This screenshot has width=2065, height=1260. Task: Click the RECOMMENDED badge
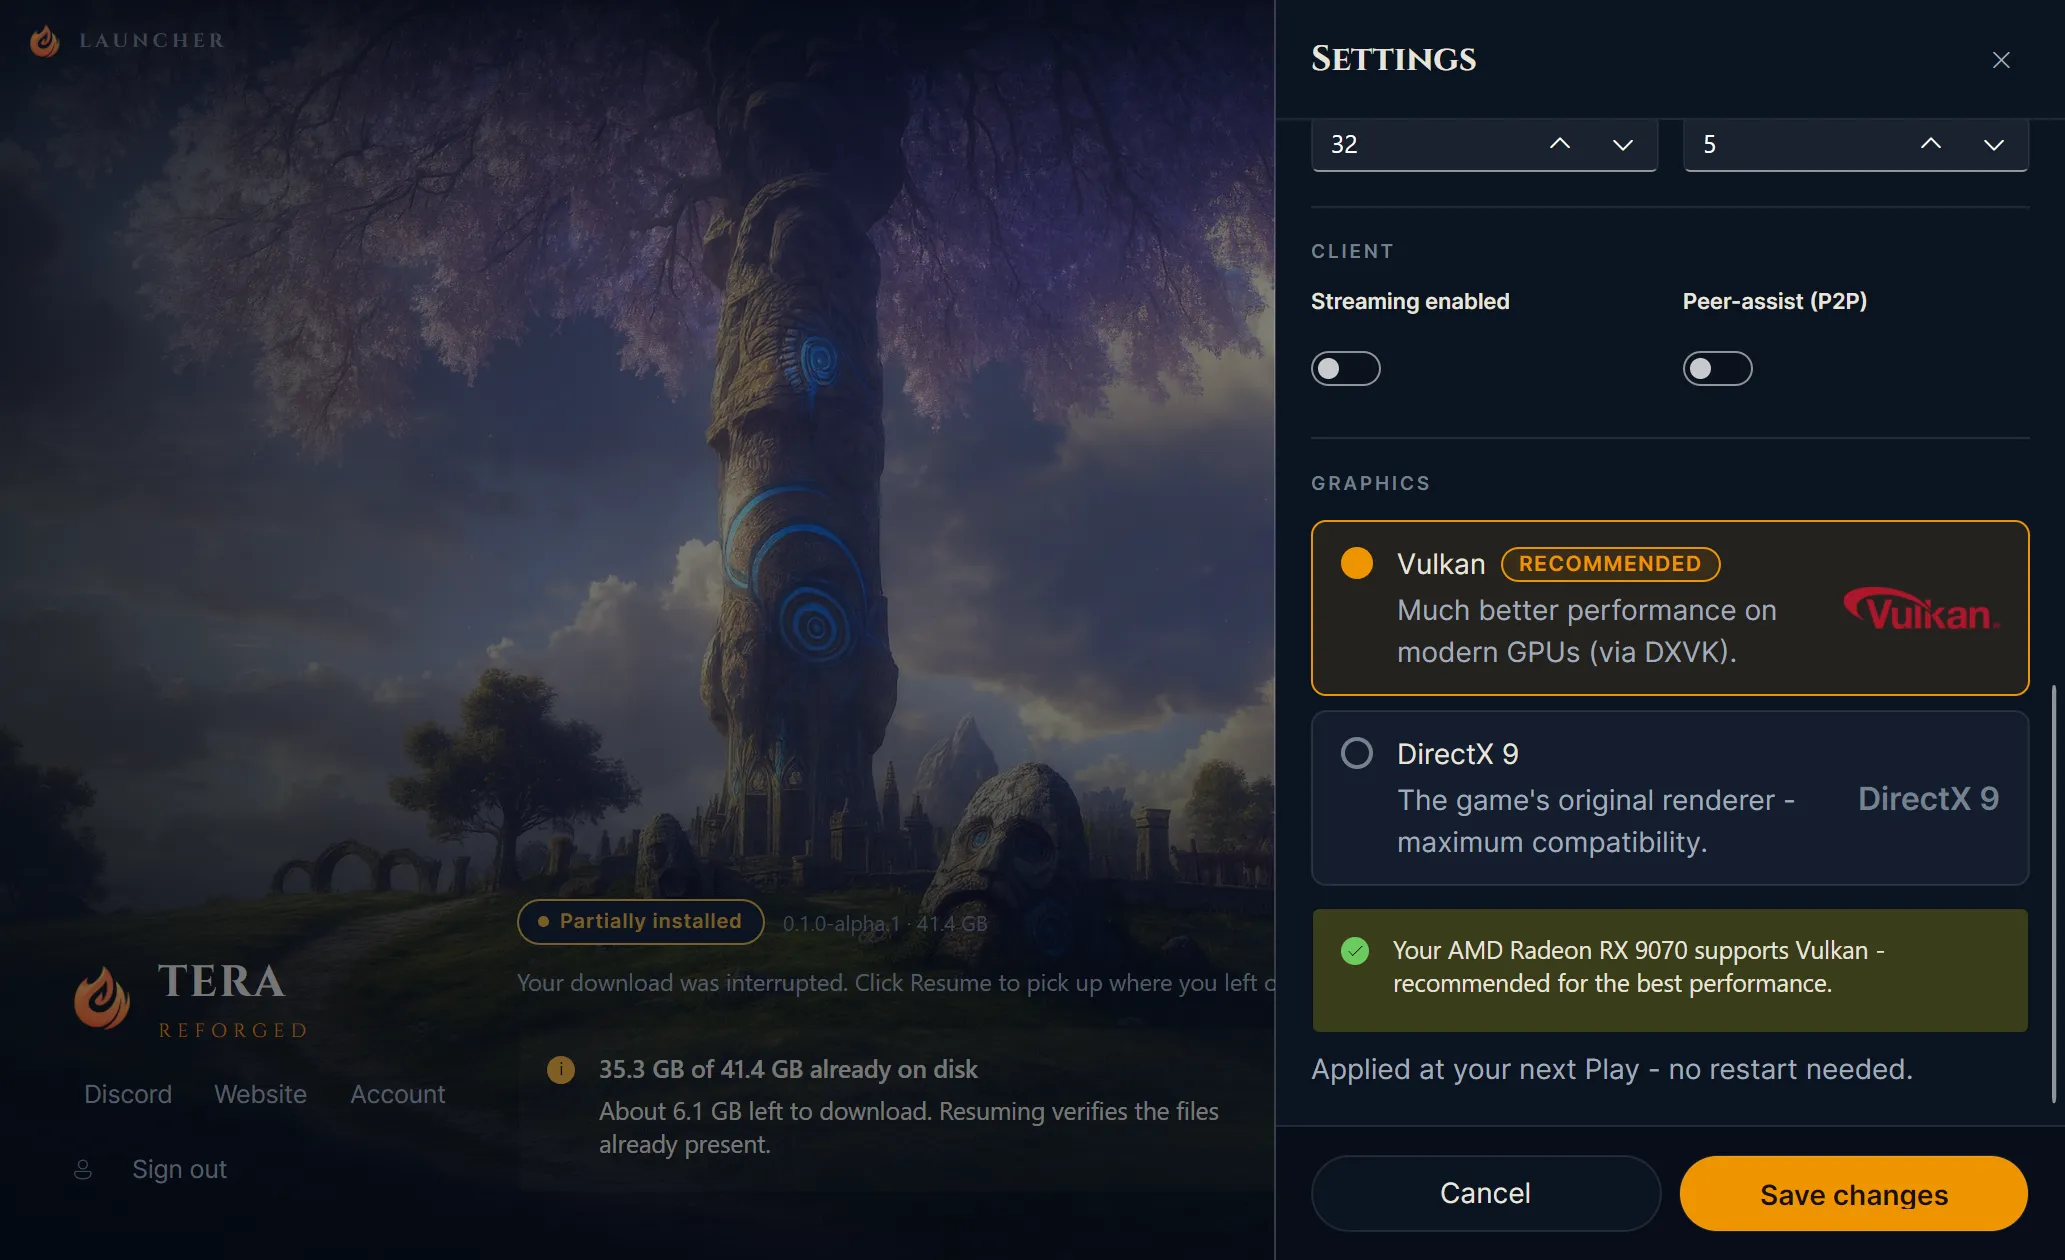tap(1610, 564)
